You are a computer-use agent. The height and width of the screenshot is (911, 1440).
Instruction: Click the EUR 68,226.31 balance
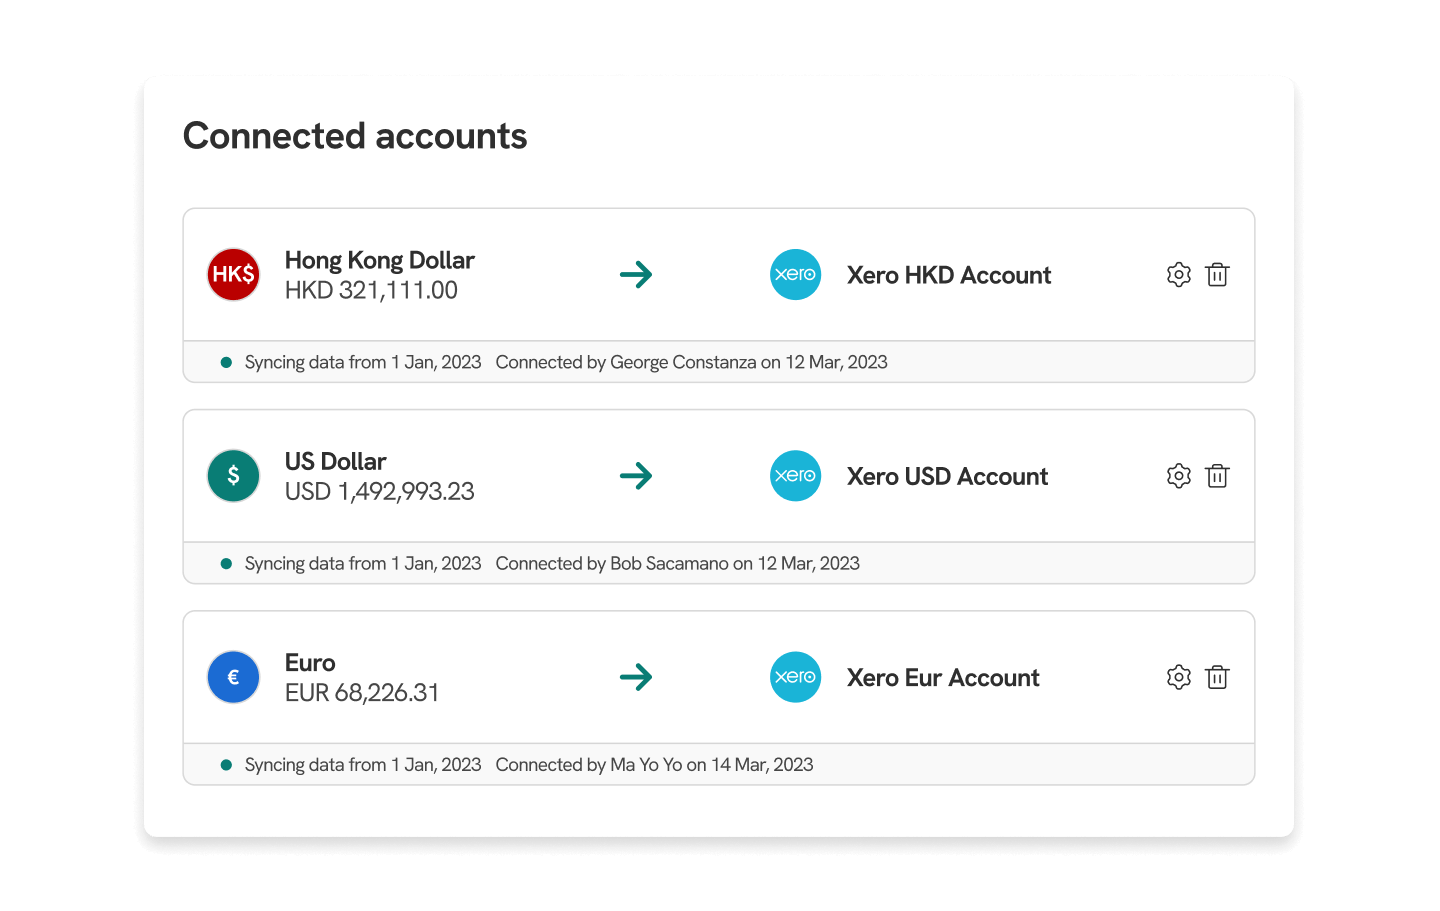[362, 693]
